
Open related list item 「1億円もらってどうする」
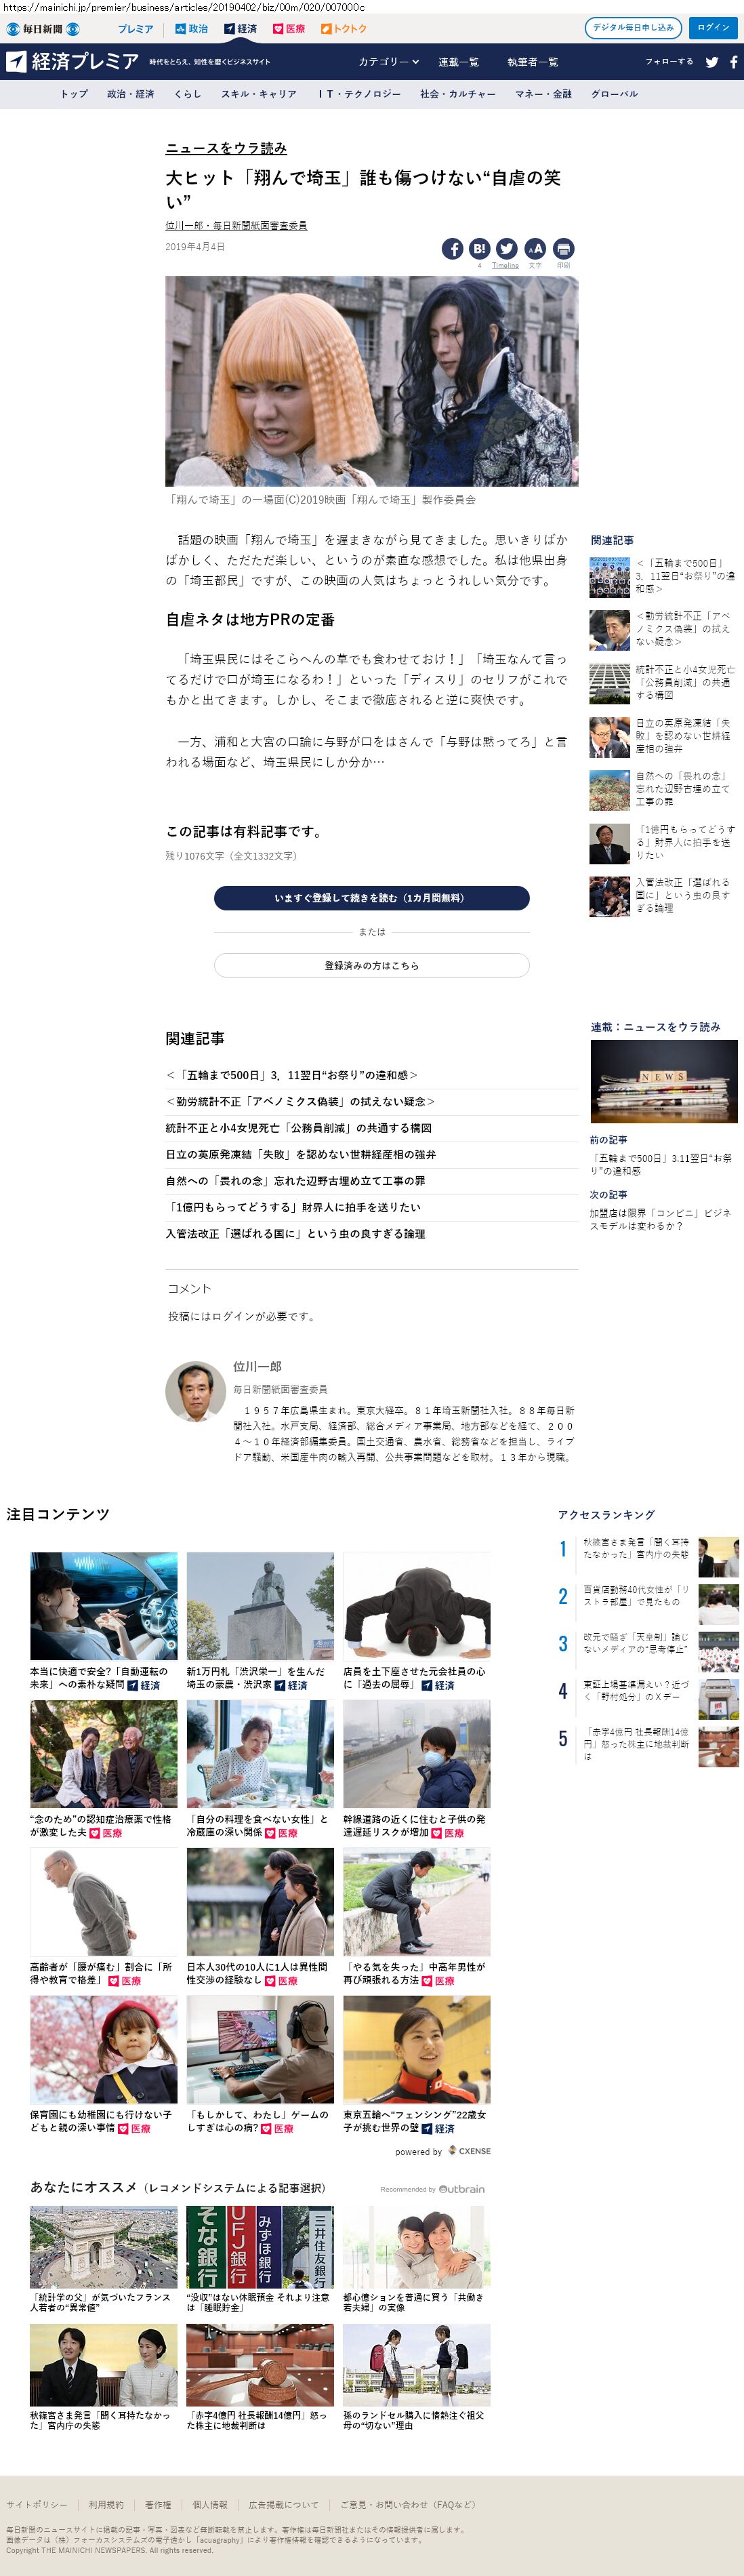pos(293,1207)
